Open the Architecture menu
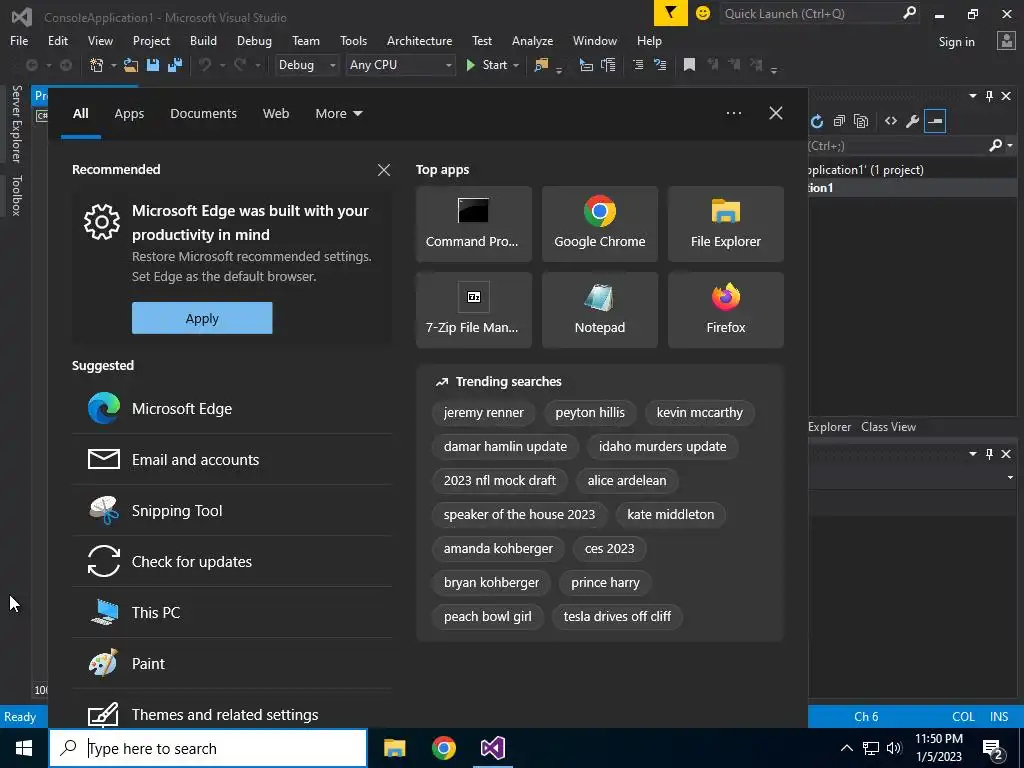This screenshot has width=1024, height=768. pyautogui.click(x=419, y=40)
